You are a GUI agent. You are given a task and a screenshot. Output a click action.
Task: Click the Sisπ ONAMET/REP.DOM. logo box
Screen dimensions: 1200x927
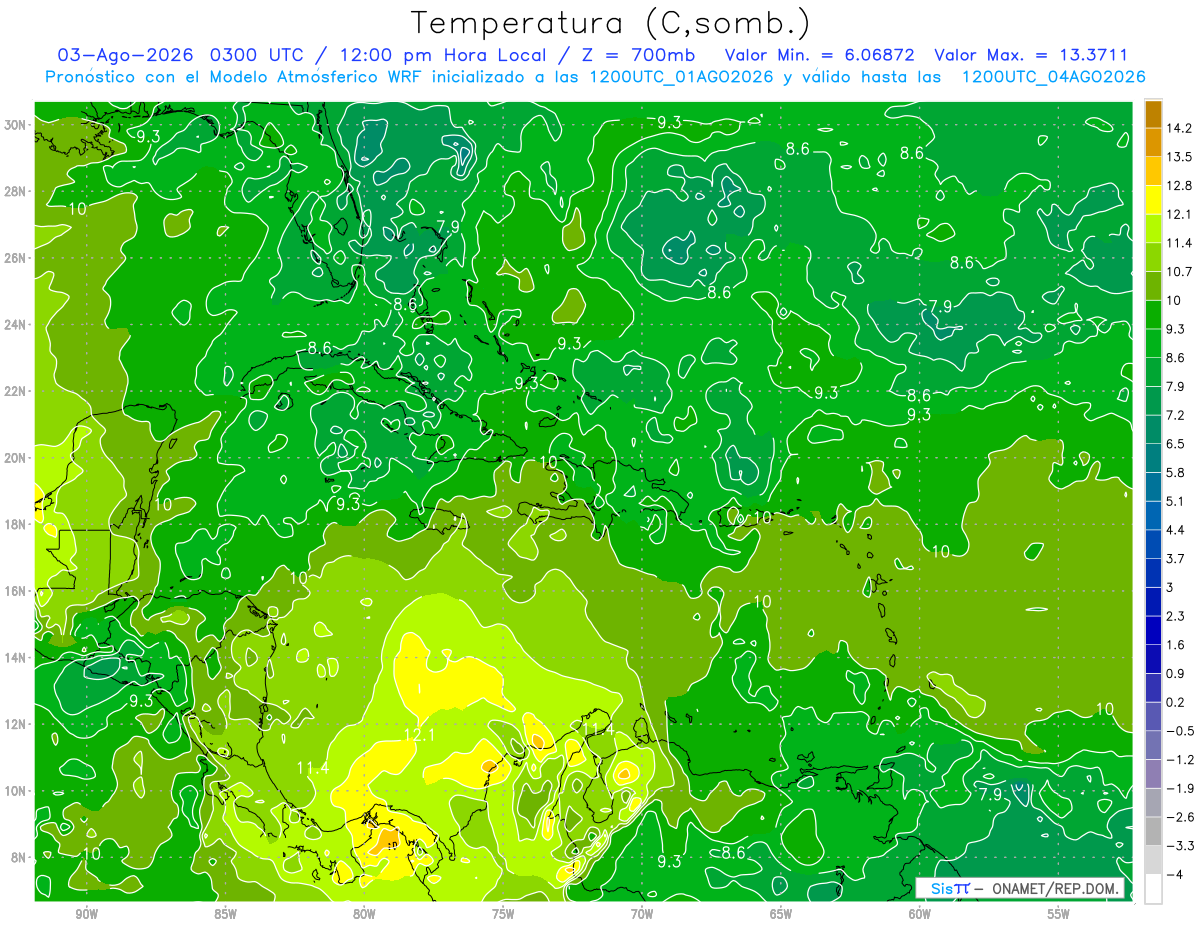pos(1021,889)
